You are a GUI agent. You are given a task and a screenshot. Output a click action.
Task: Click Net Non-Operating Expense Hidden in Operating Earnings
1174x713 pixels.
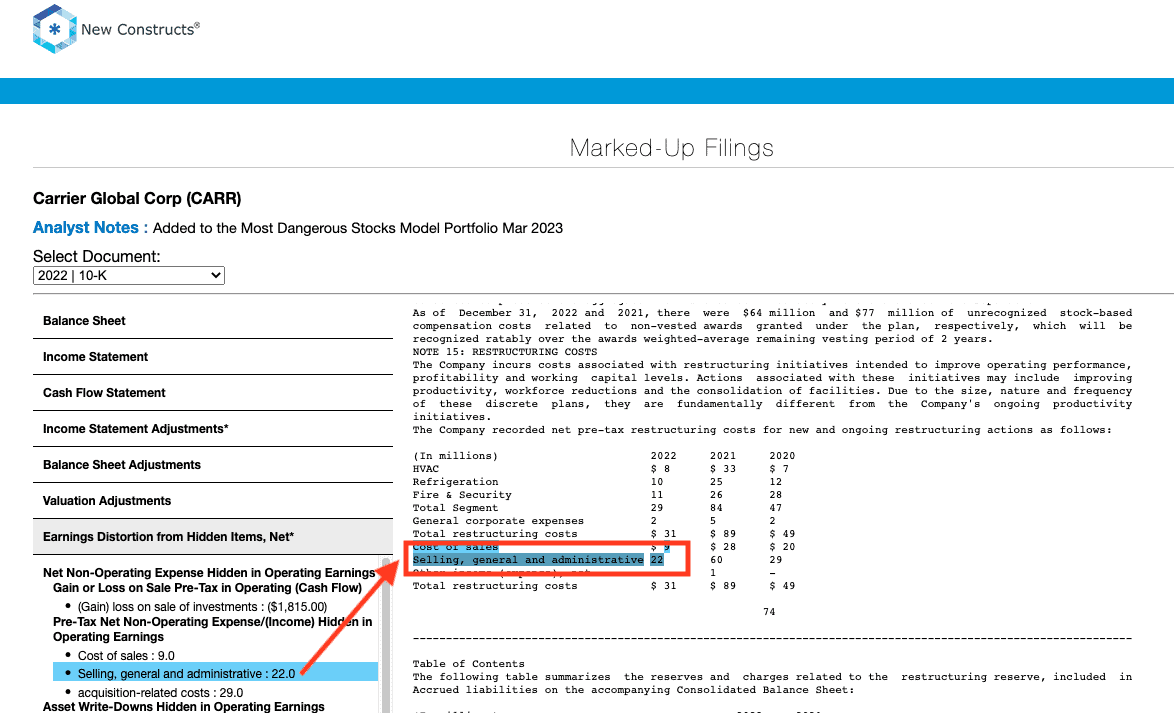pos(209,573)
